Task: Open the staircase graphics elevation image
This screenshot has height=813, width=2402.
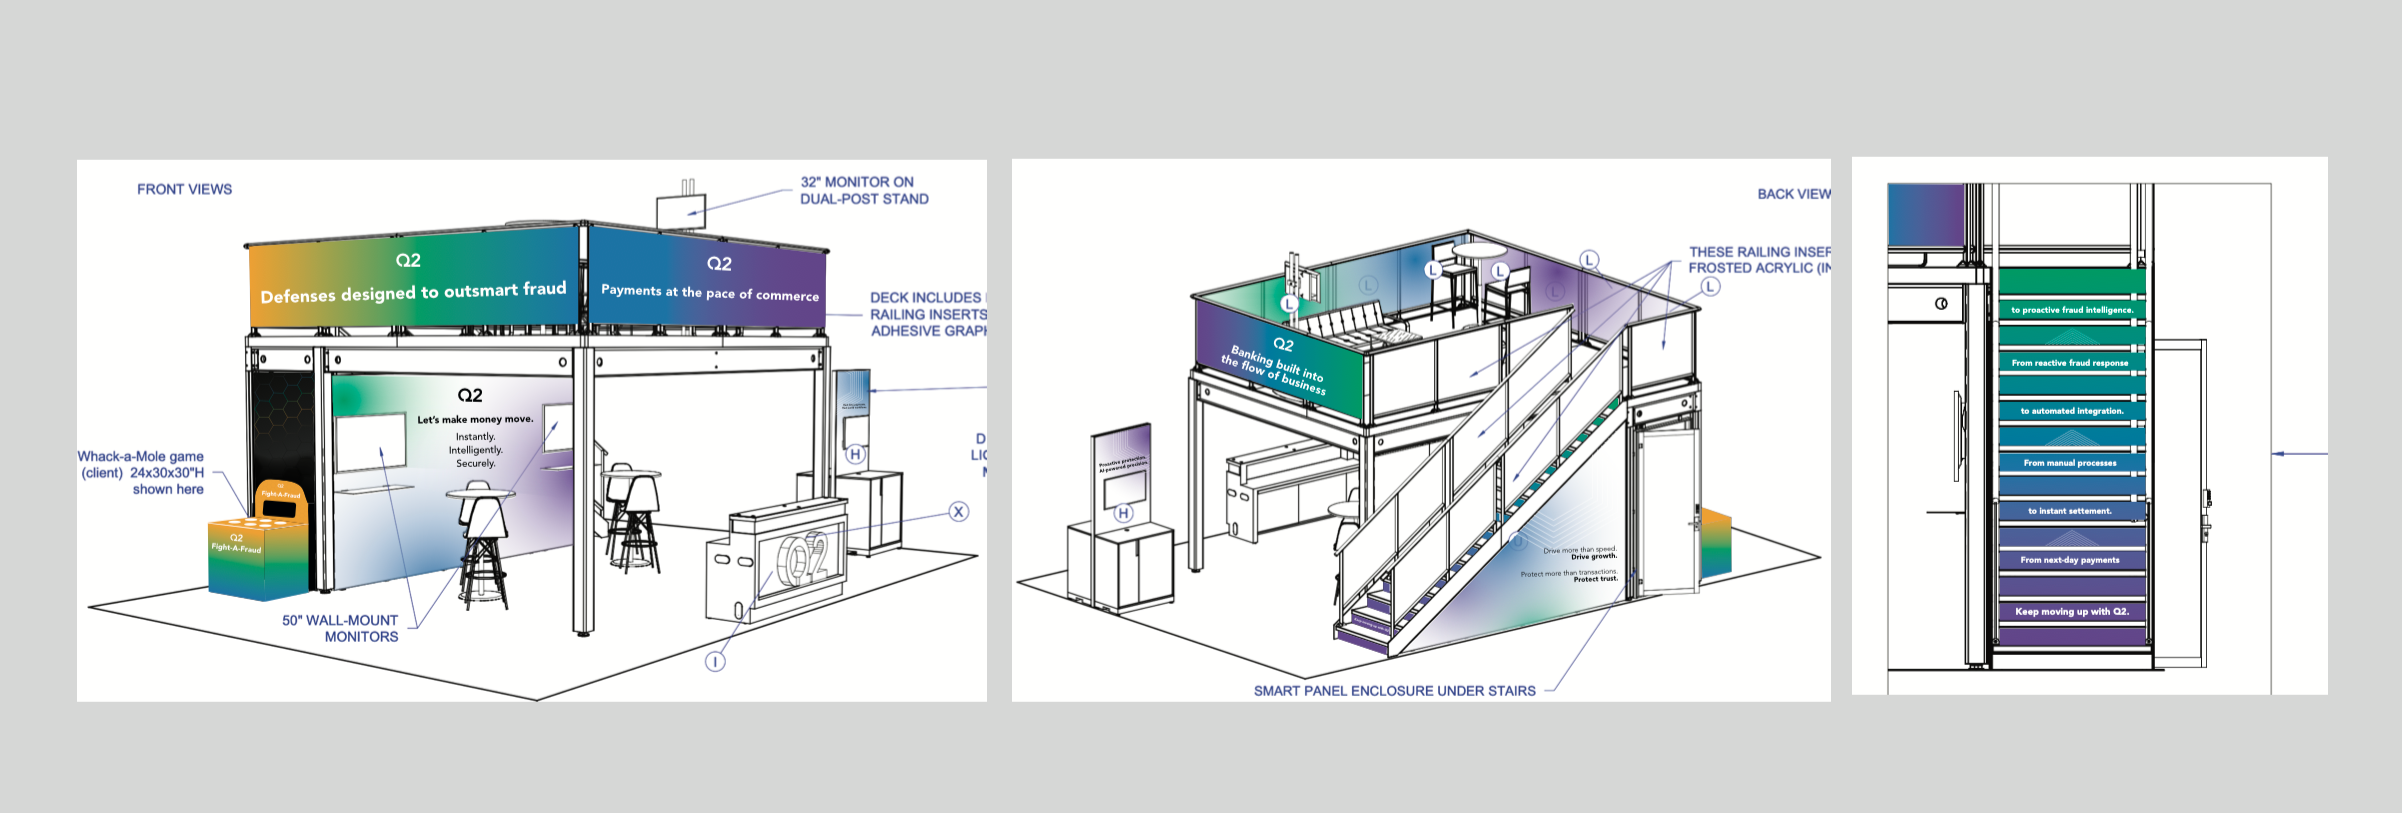Action: click(2089, 426)
